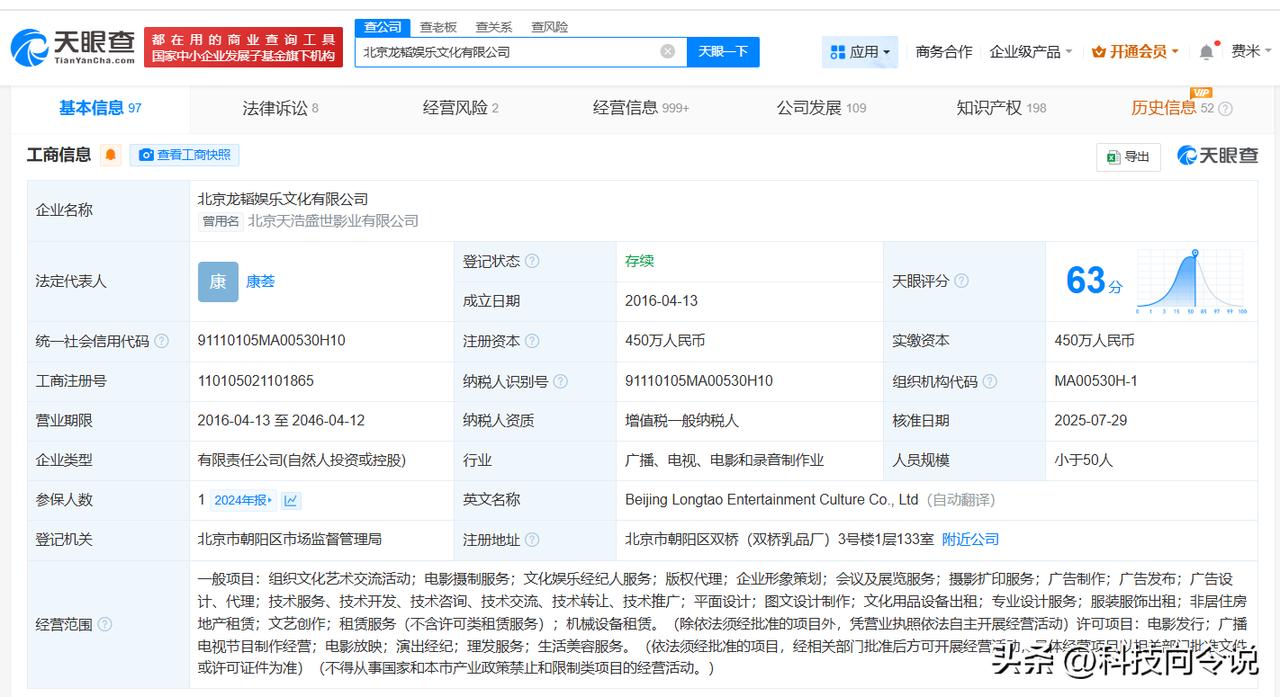This screenshot has width=1280, height=697.
Task: Select 公司发展 tab
Action: tap(821, 108)
